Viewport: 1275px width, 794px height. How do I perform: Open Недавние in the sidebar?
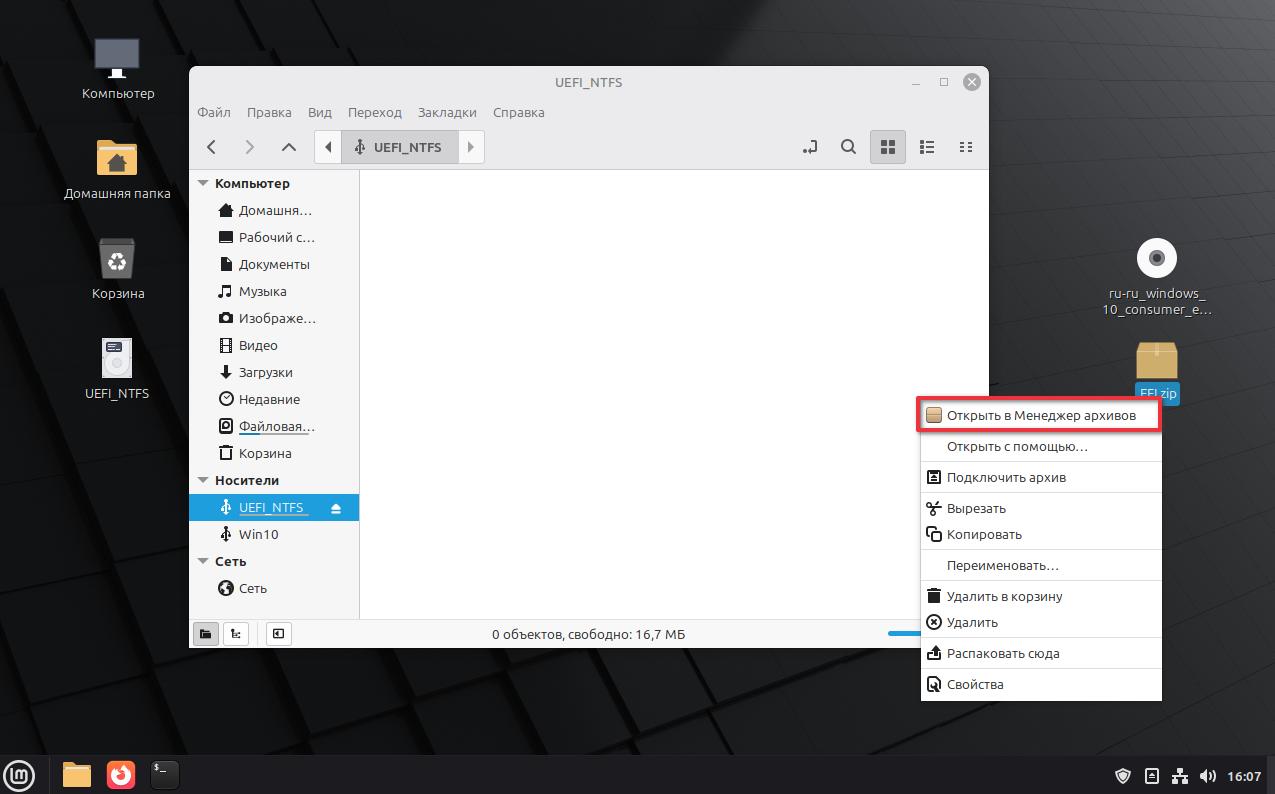(274, 399)
